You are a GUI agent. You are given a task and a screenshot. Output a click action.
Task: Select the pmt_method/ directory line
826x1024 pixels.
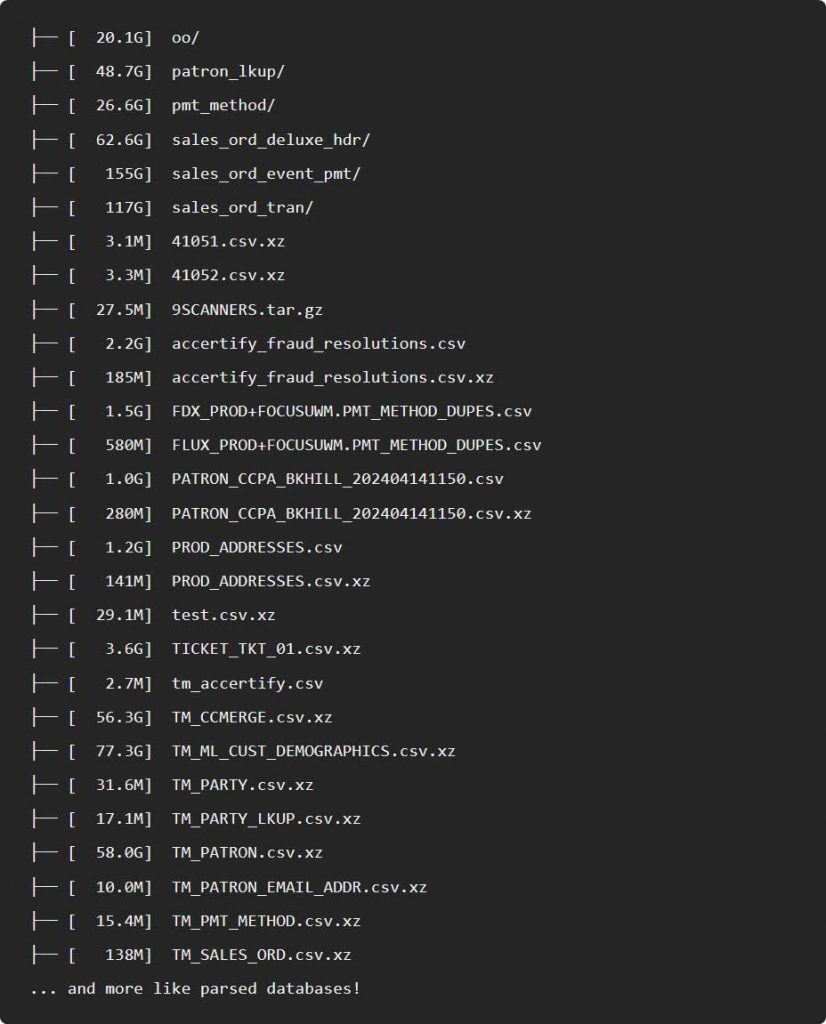click(223, 106)
